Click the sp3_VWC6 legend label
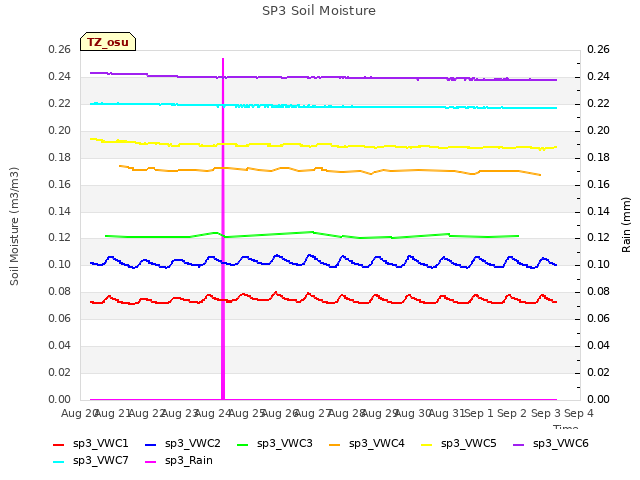Viewport: 640px width, 480px height. click(x=560, y=444)
